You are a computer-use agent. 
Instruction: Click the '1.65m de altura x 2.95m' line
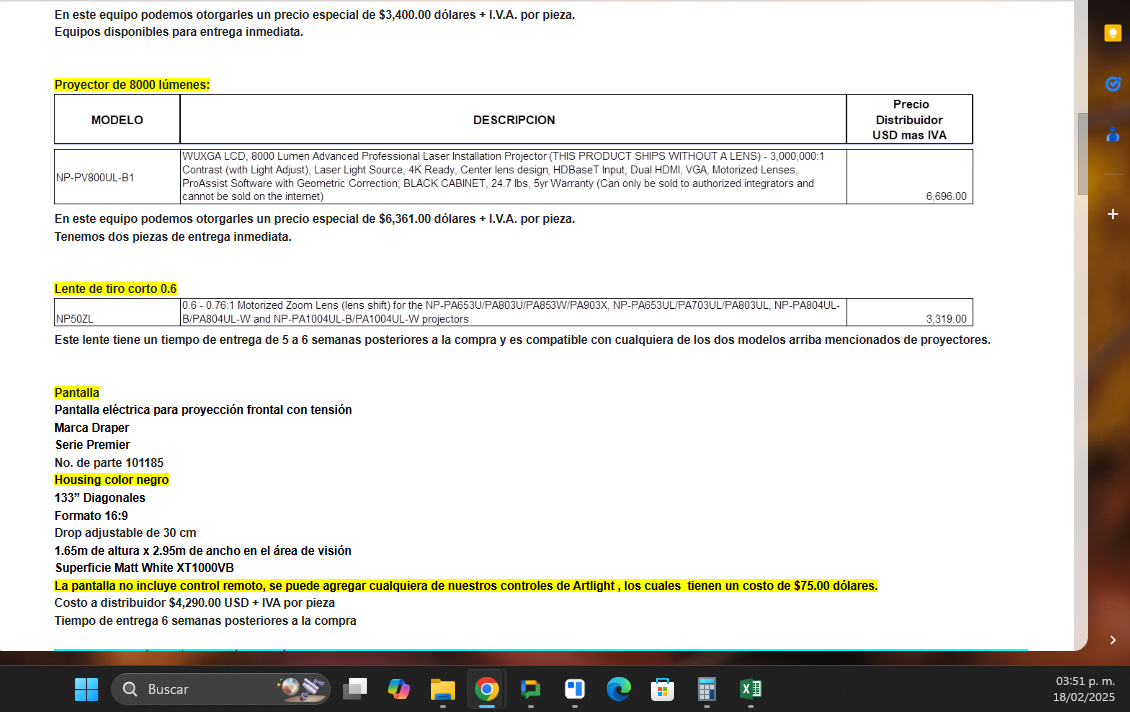(203, 551)
